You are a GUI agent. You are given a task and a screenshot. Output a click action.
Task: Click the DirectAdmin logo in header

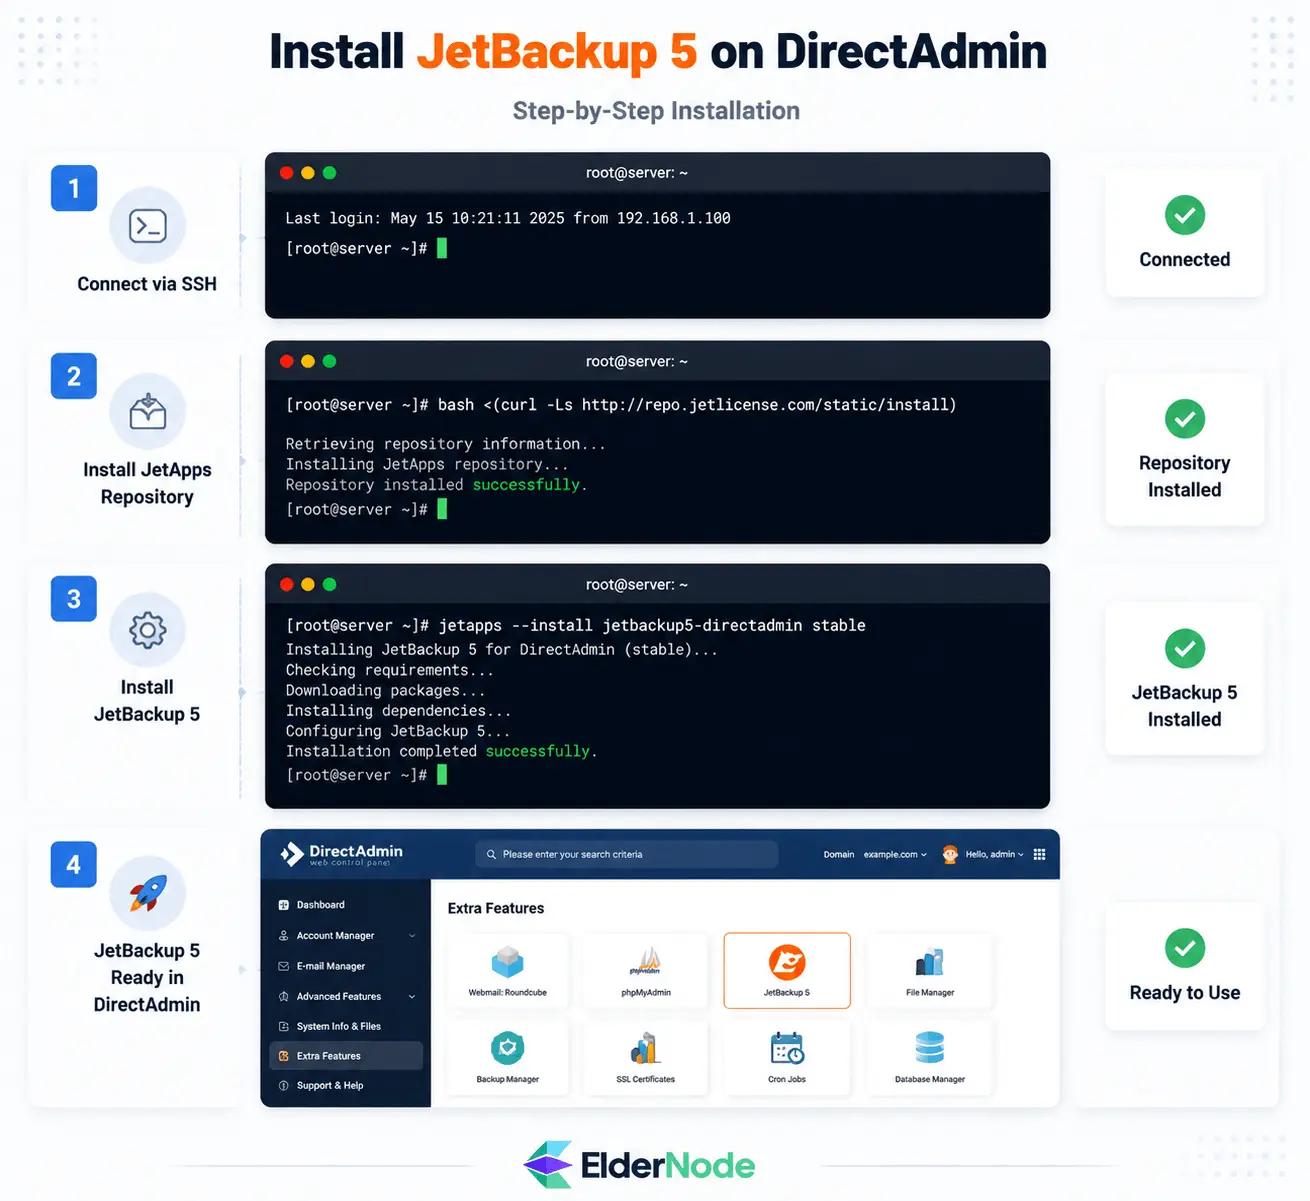coord(341,854)
